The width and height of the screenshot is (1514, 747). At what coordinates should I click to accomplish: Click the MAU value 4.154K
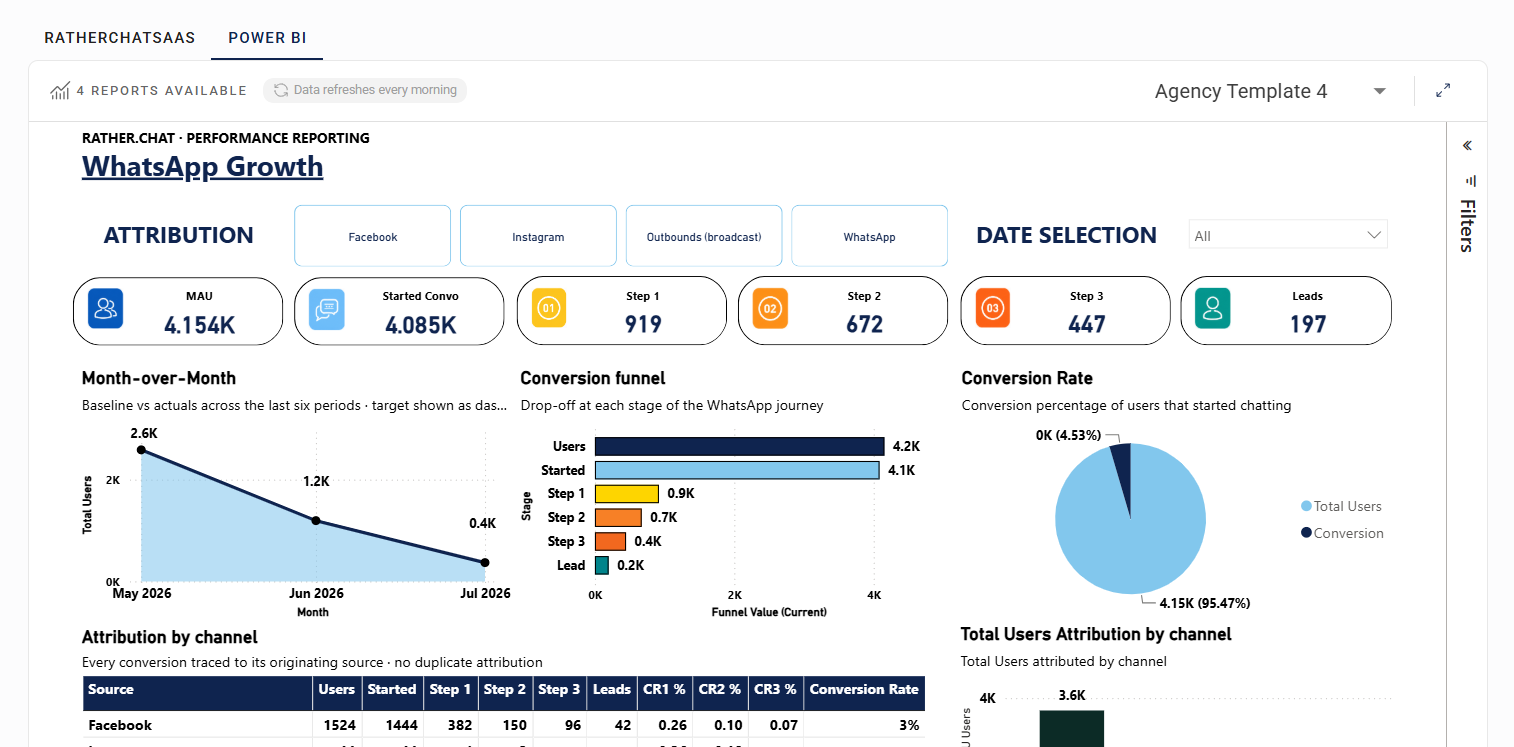[x=199, y=324]
